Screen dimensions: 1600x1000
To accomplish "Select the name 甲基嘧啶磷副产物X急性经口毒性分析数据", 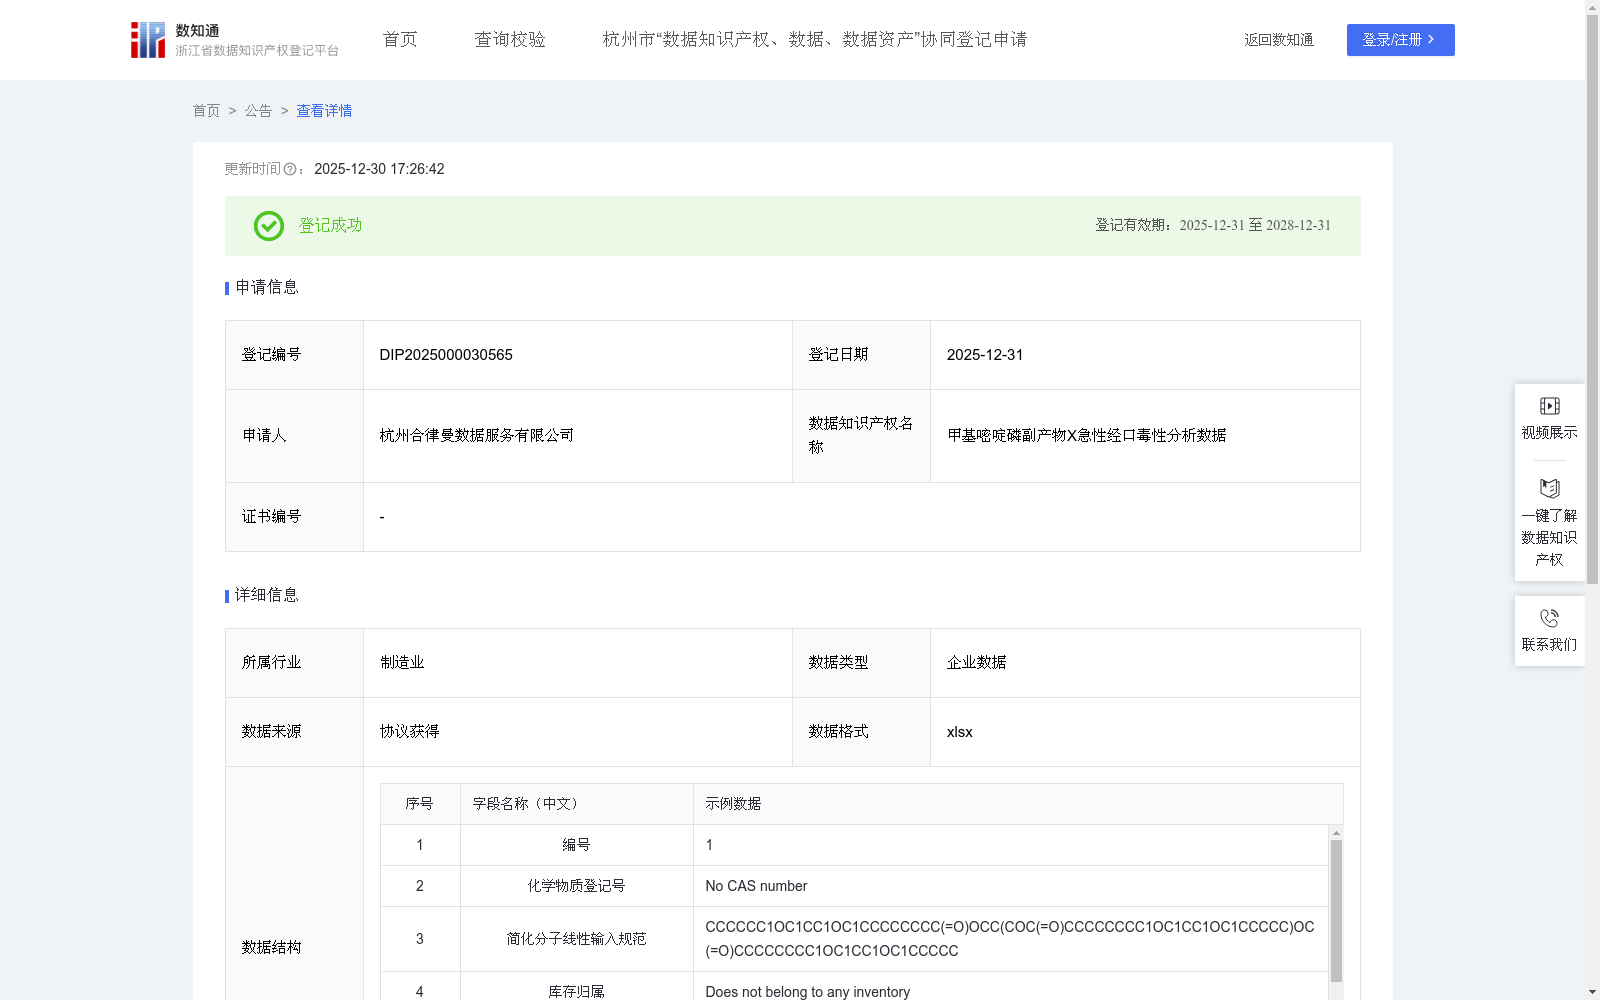I will point(1087,436).
